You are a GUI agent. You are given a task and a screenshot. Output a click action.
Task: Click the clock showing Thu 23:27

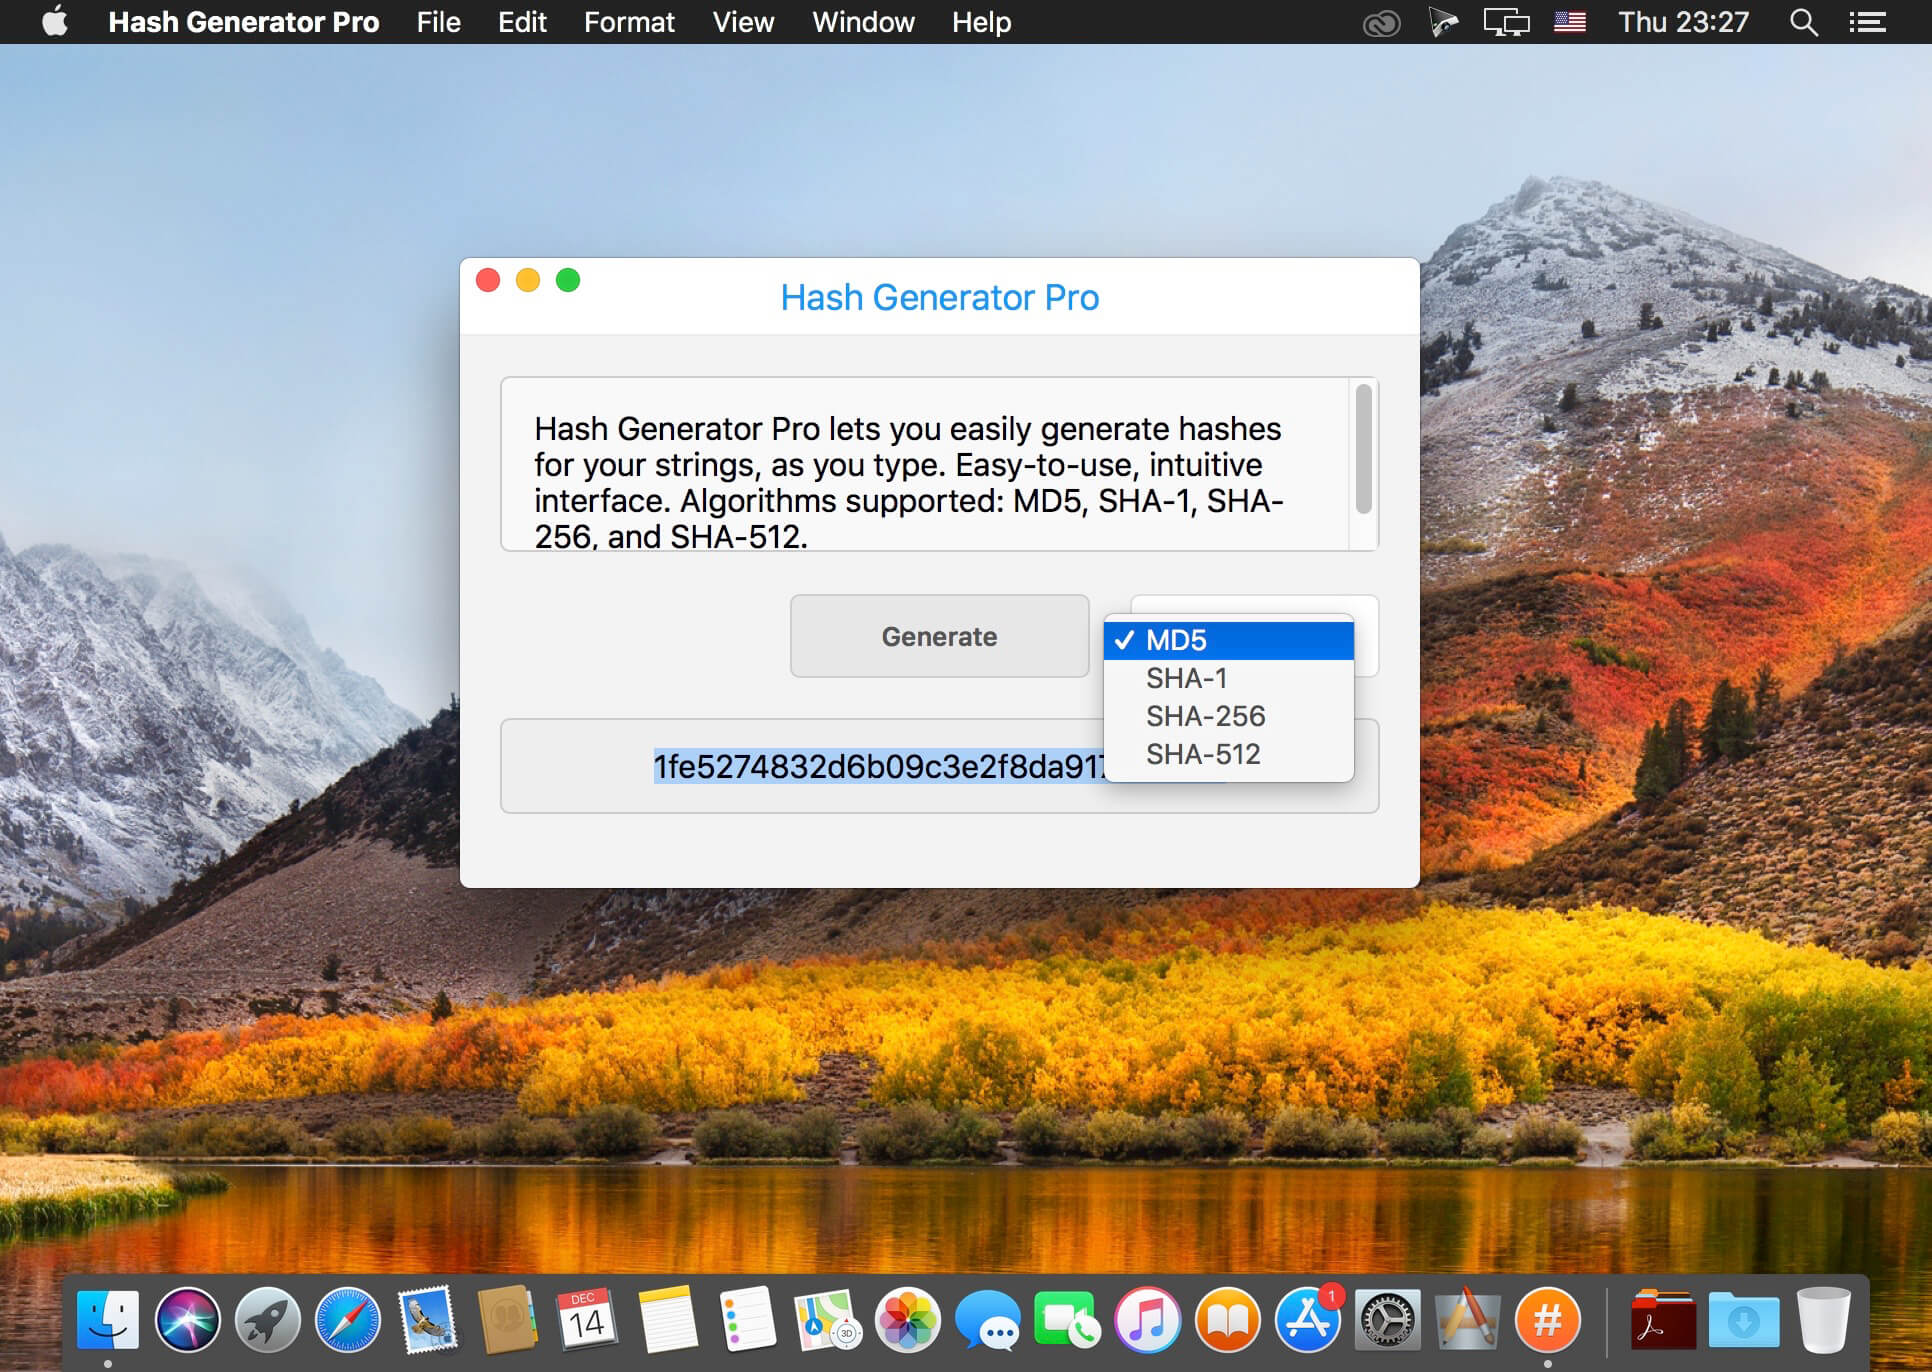click(1684, 22)
